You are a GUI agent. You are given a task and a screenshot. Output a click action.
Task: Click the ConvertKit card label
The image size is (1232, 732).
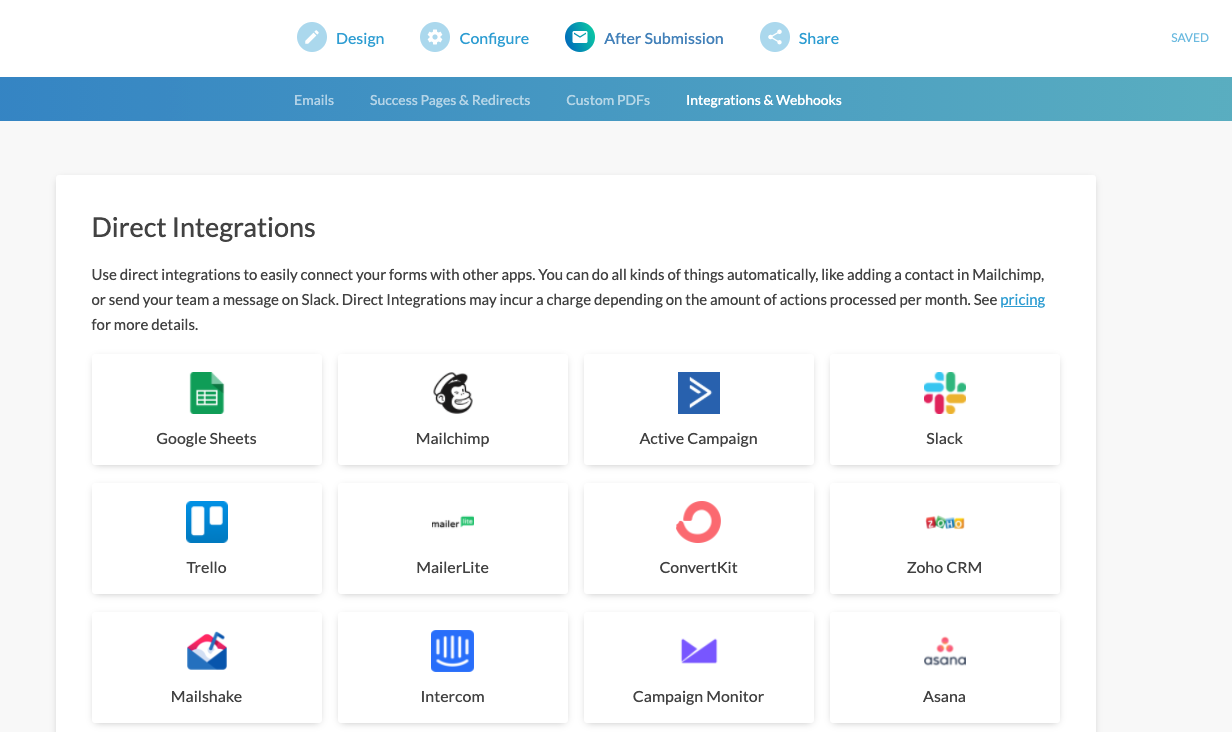(x=699, y=567)
